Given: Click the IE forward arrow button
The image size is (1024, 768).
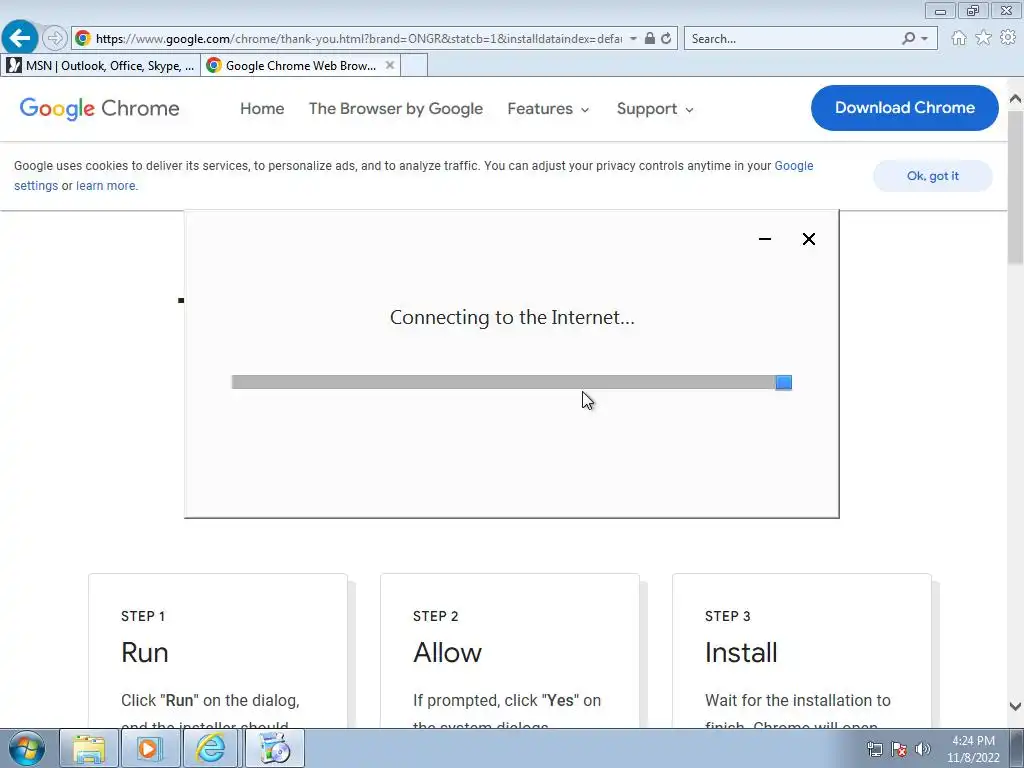Looking at the screenshot, I should click(55, 39).
